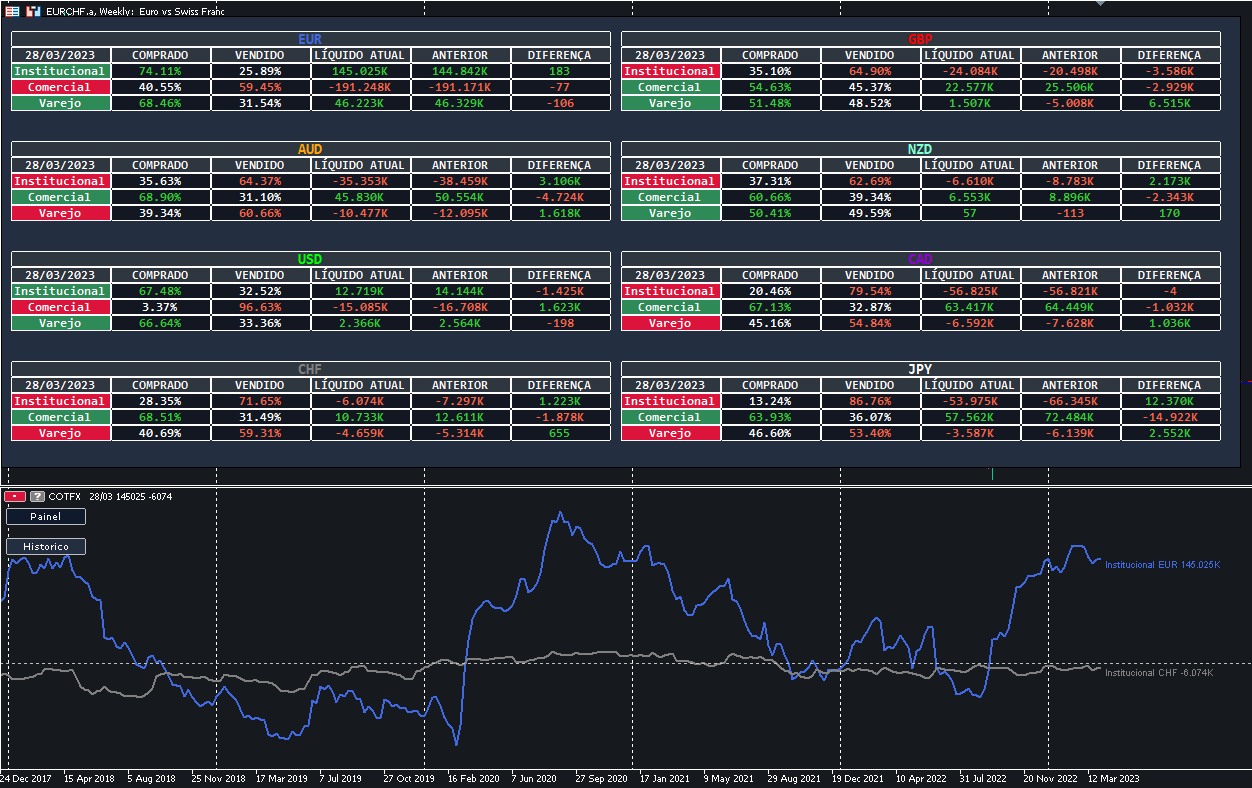Screen dimensions: 1252x788
Task: Click the COMPRADO header in AUD table
Action: (x=160, y=165)
